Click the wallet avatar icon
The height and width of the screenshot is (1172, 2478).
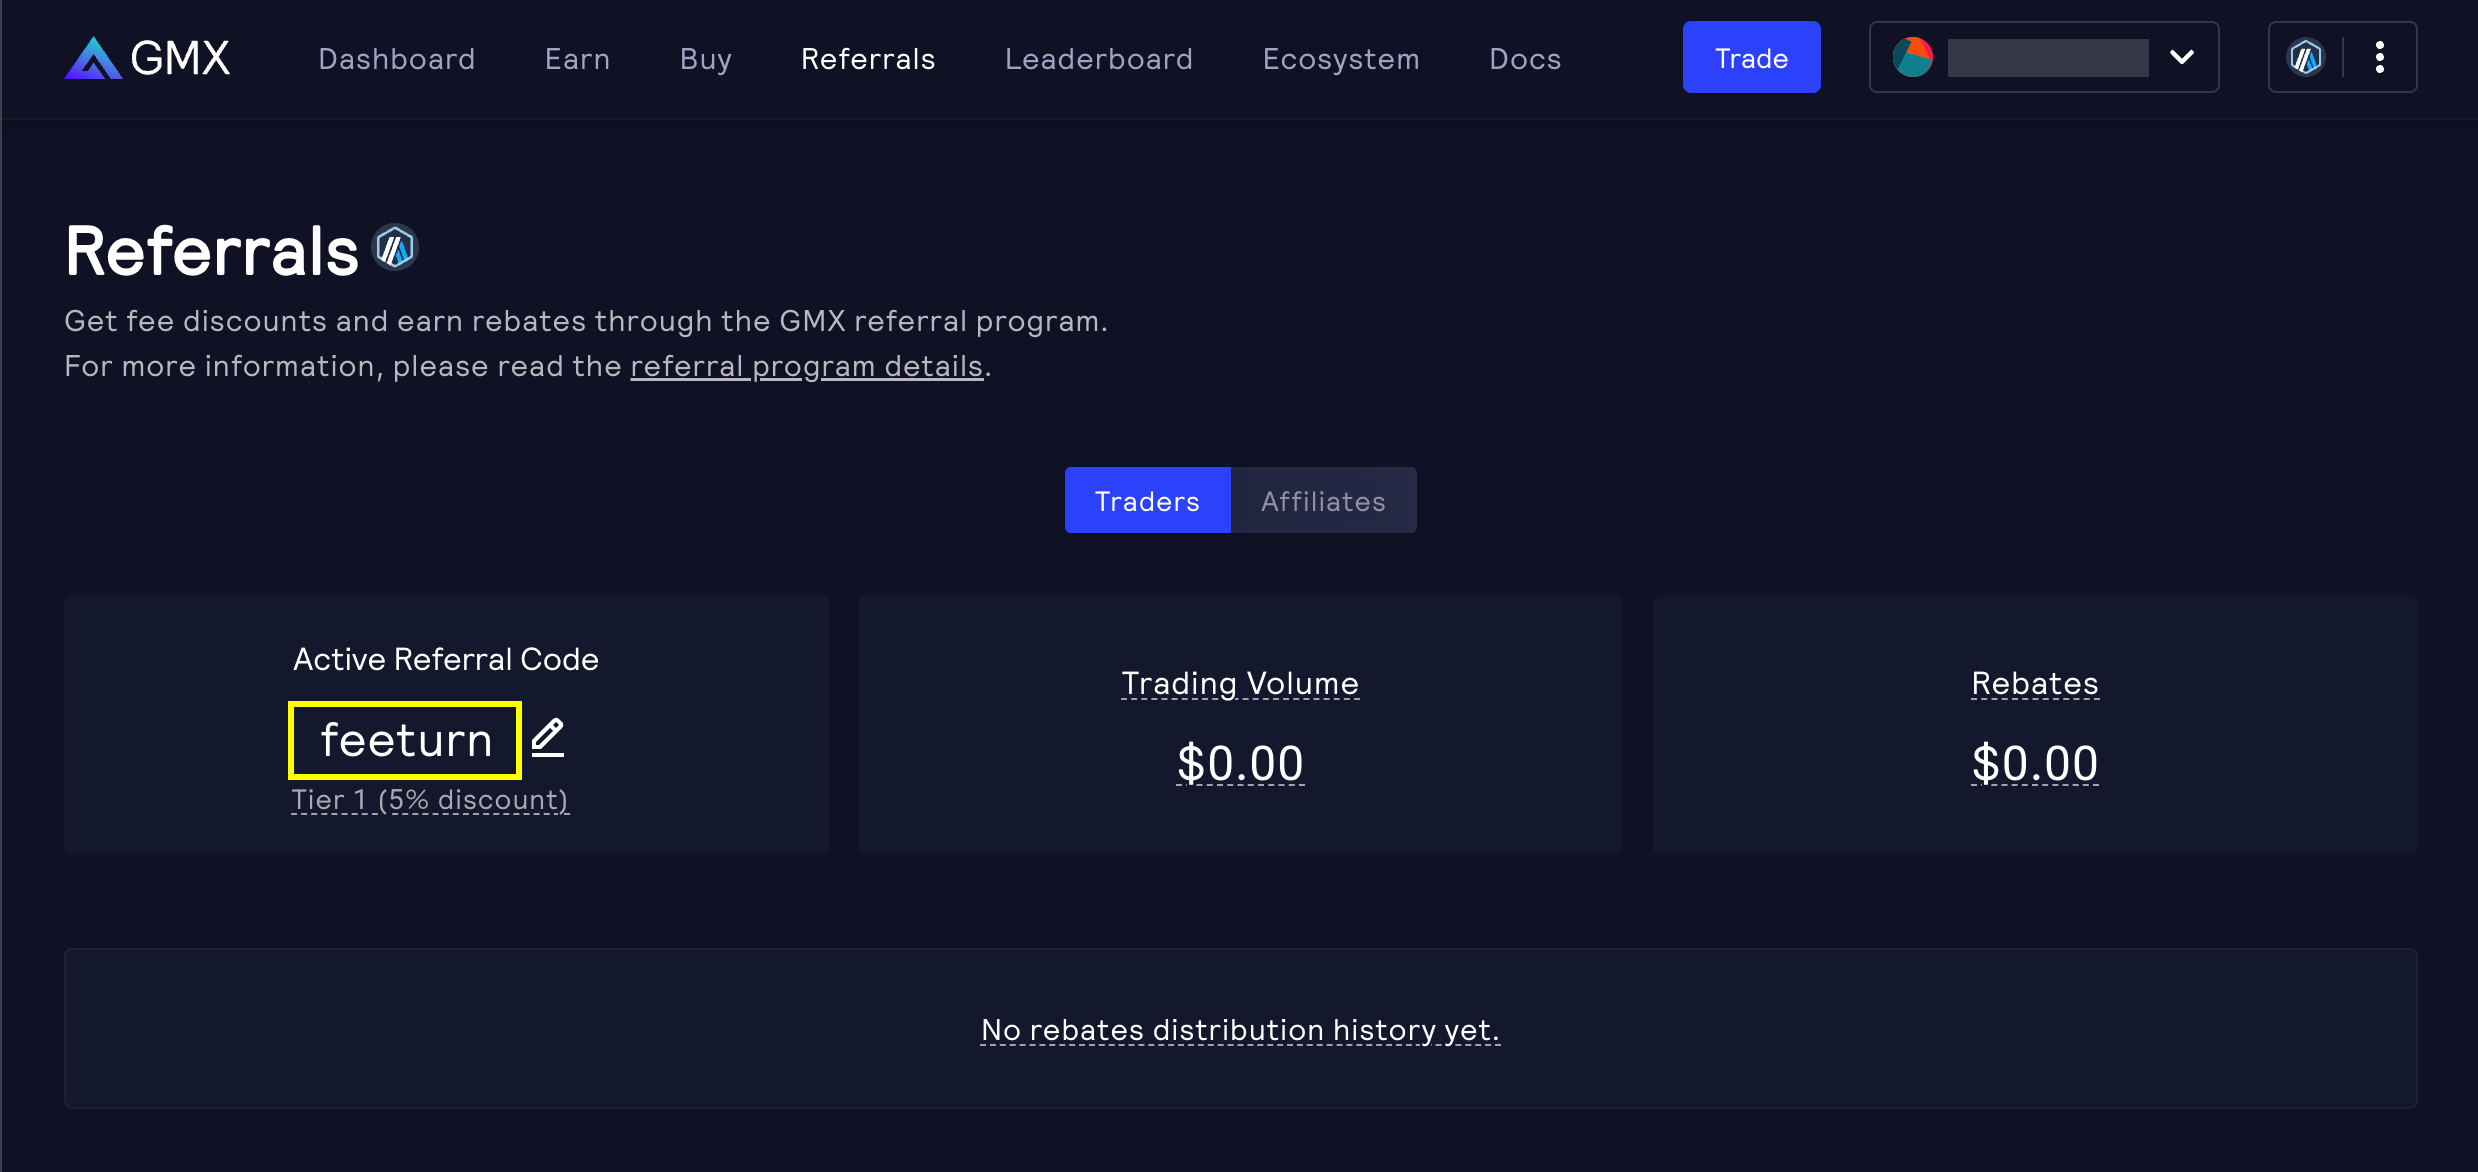click(x=1913, y=58)
